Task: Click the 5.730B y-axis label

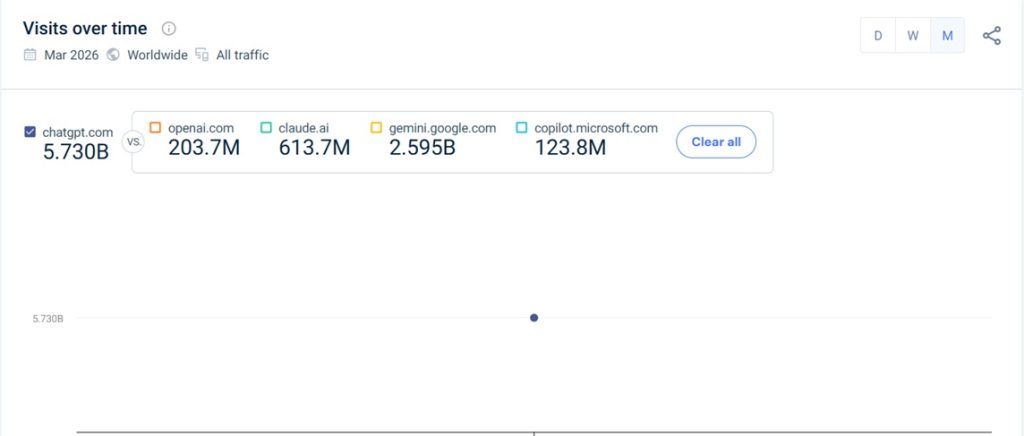Action: click(x=48, y=319)
